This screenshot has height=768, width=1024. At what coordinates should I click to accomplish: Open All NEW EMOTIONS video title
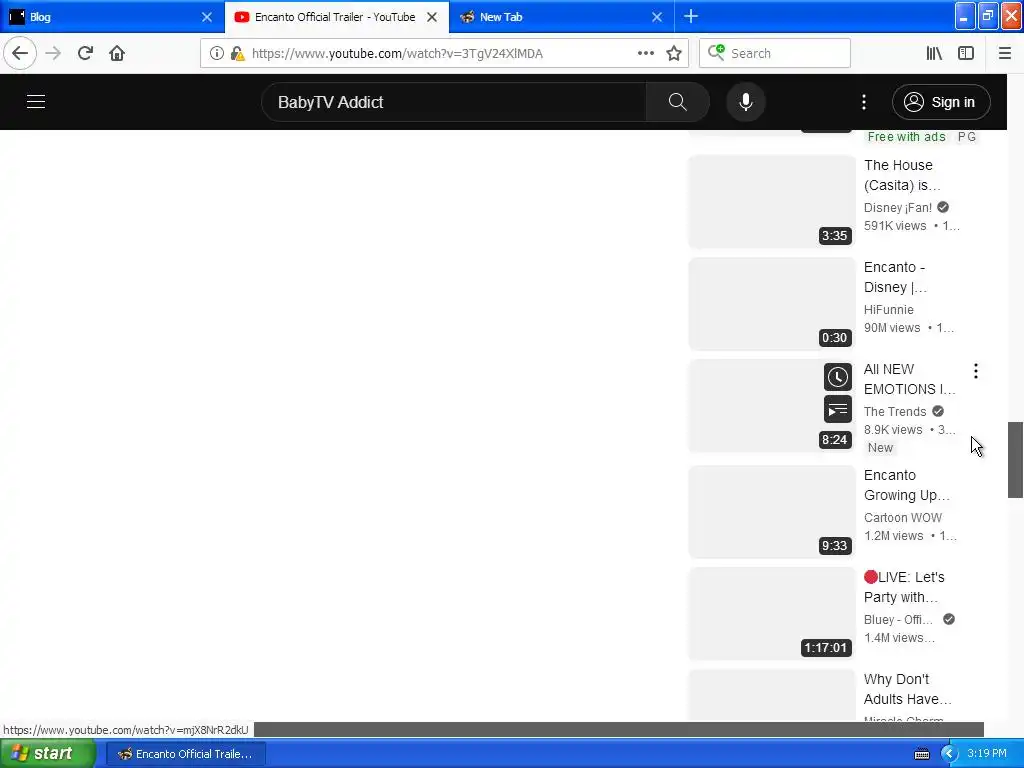click(910, 379)
